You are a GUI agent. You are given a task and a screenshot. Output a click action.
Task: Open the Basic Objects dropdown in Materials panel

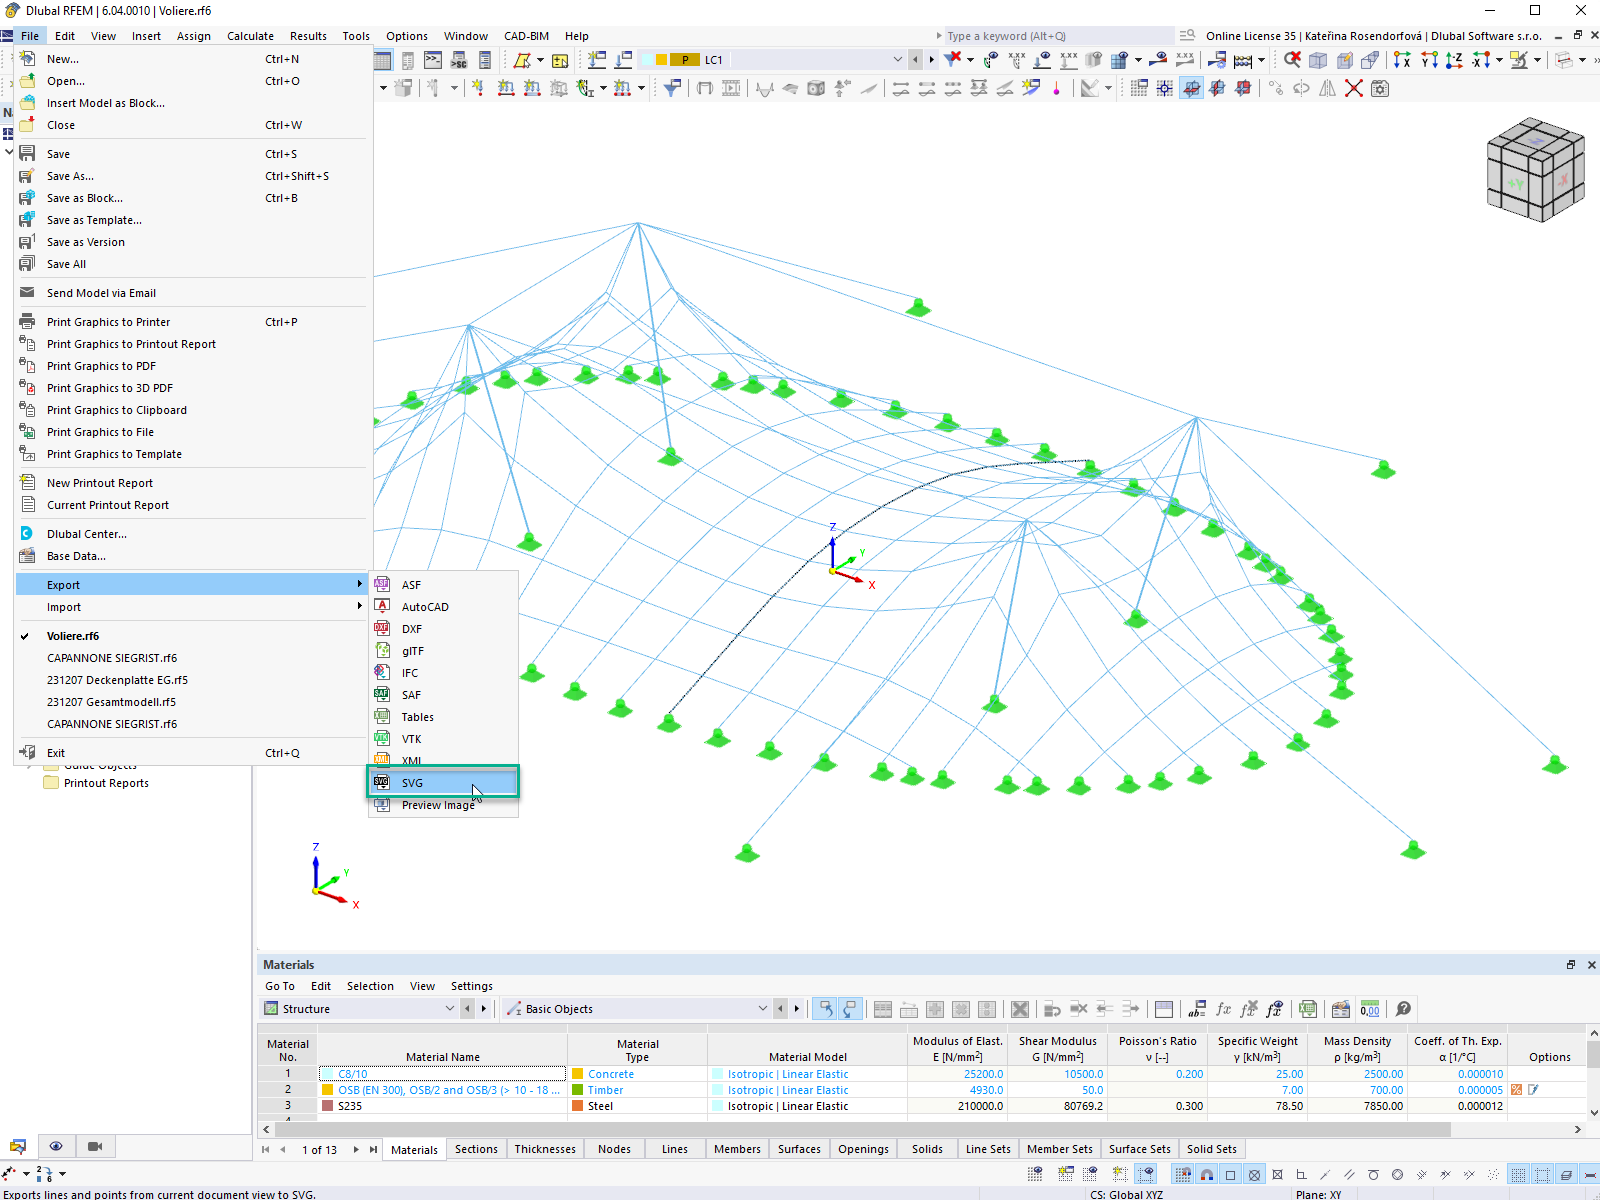[763, 1008]
